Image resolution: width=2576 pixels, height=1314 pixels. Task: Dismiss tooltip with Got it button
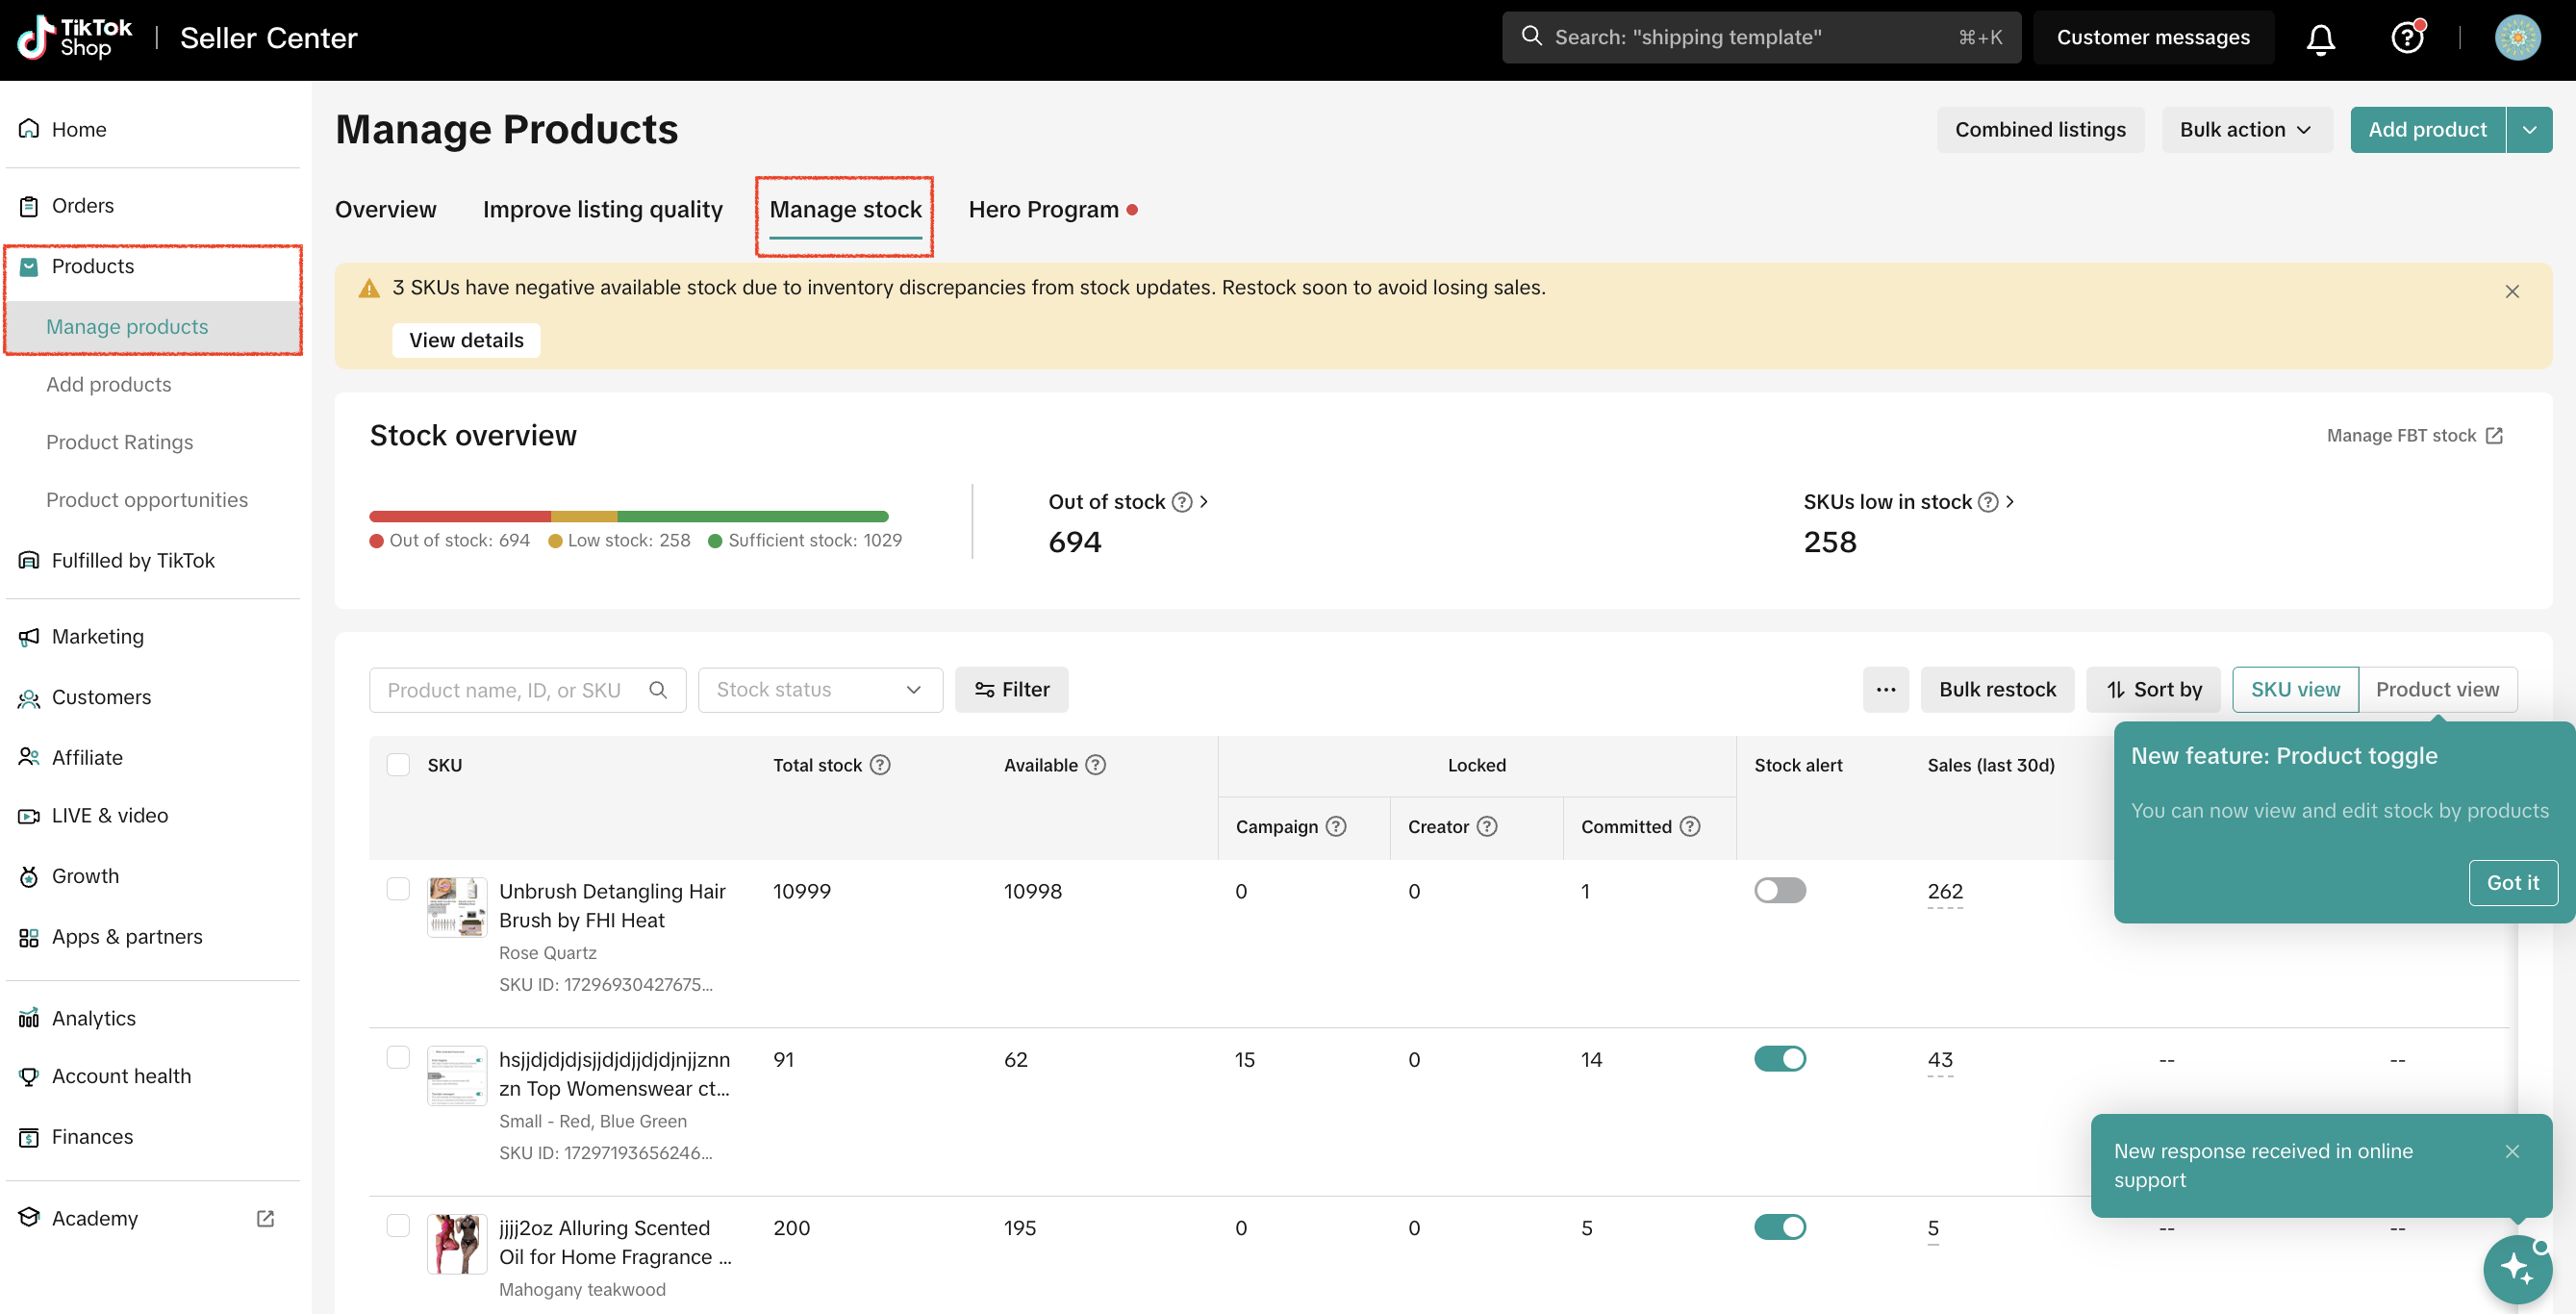pyautogui.click(x=2512, y=883)
